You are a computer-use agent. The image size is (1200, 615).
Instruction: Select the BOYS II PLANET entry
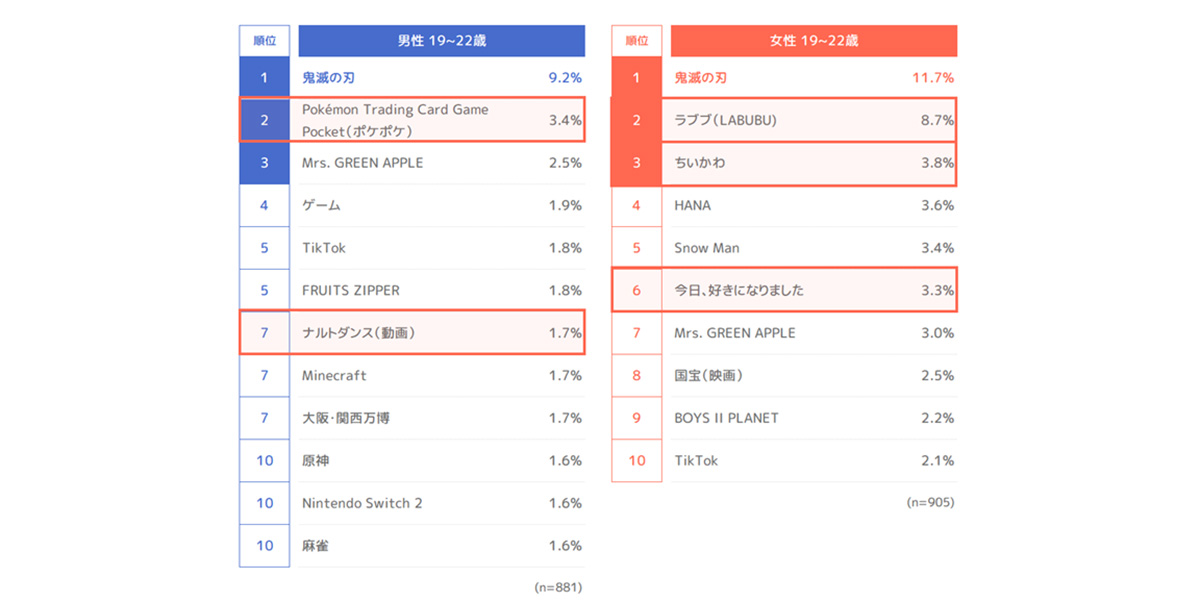click(726, 418)
